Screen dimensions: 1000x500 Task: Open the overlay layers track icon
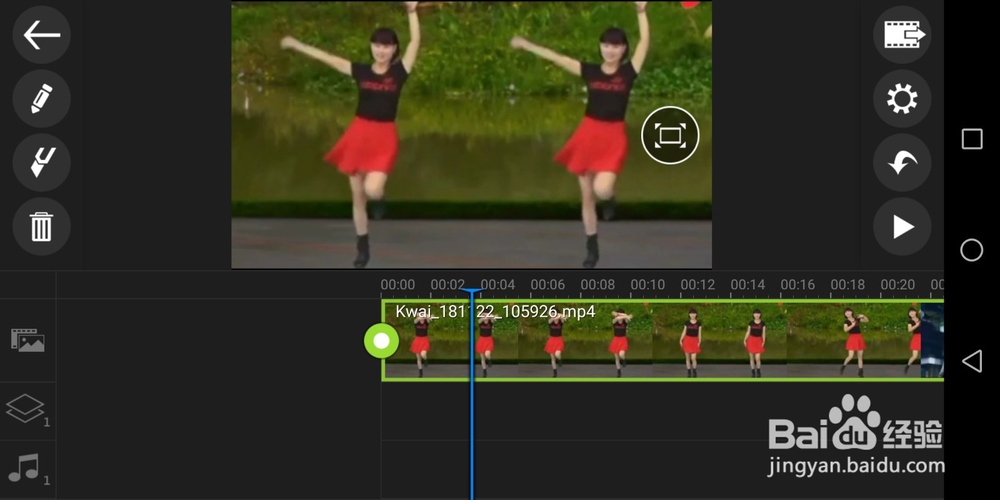pyautogui.click(x=26, y=408)
